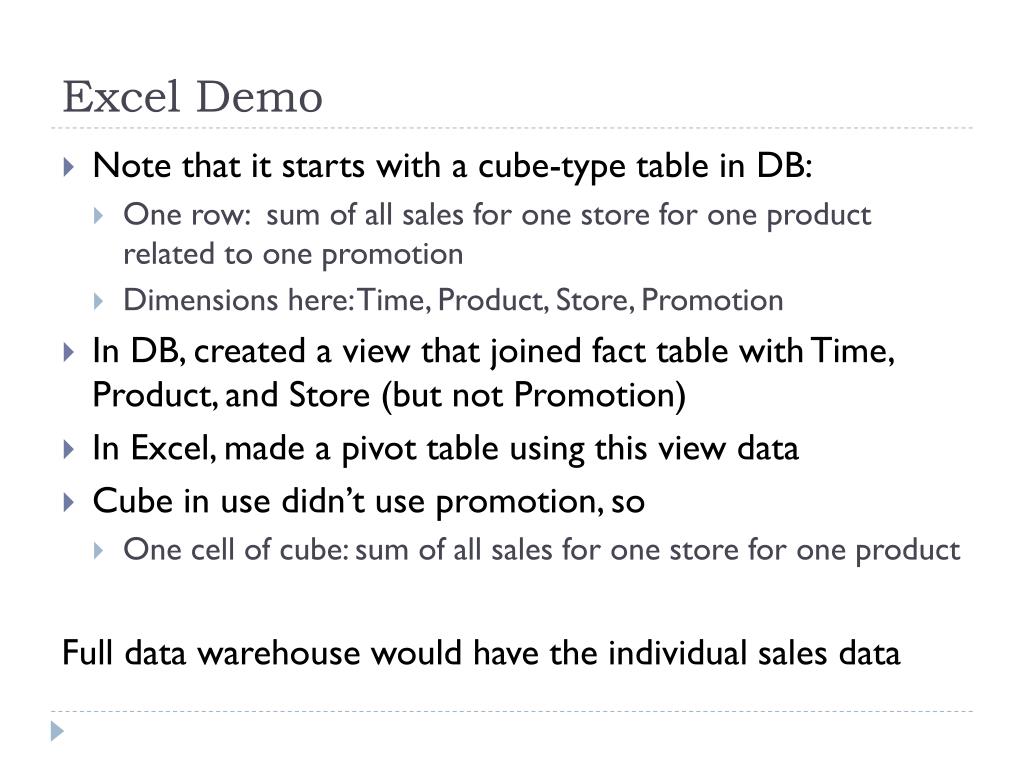Screen dimensions: 1024x768
Task: Click the text 'Cube in use didn't use promotion, so'
Action: click(369, 502)
